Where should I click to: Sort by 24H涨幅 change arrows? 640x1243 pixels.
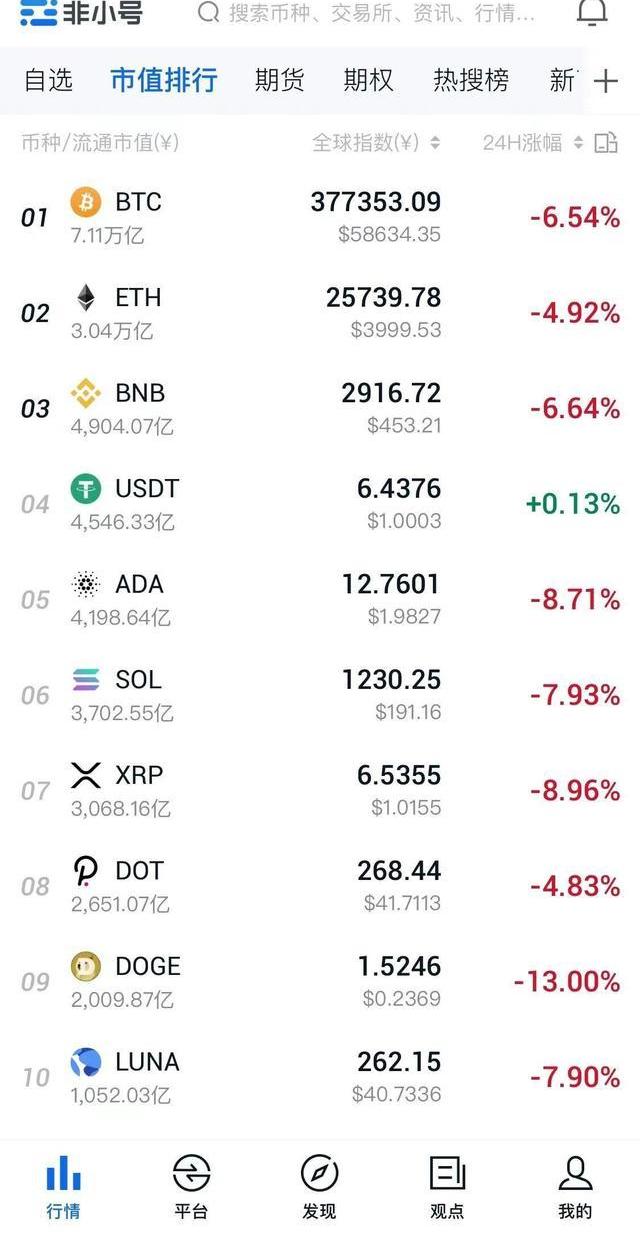[x=578, y=143]
